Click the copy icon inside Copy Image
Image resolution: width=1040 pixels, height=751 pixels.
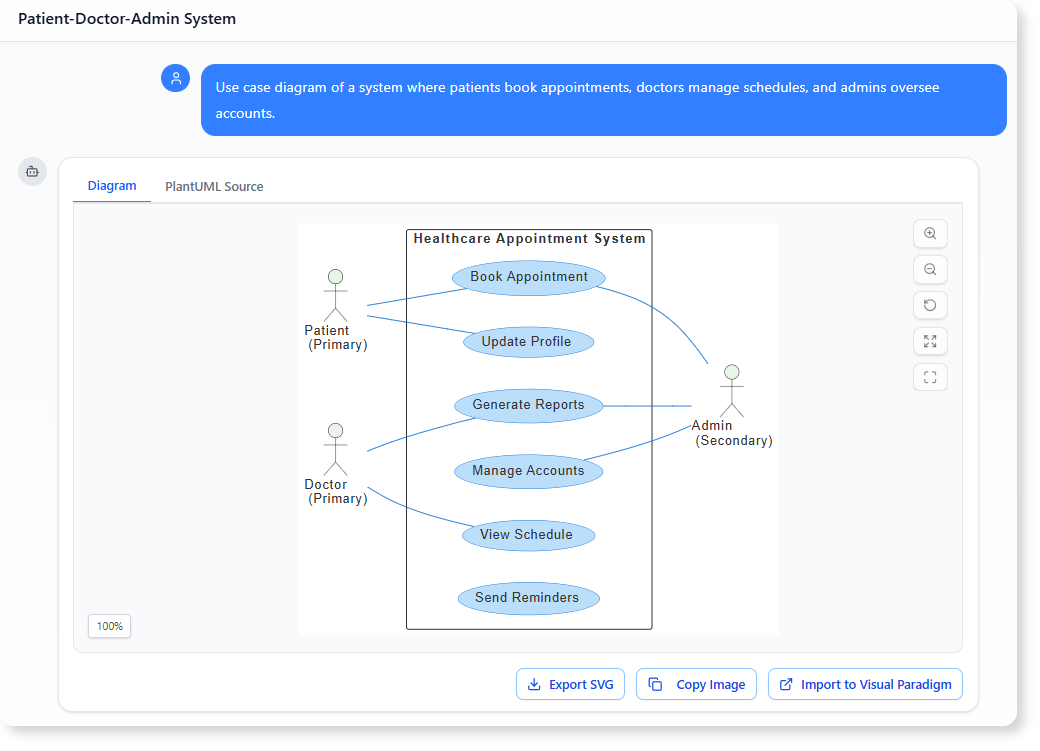(x=656, y=684)
